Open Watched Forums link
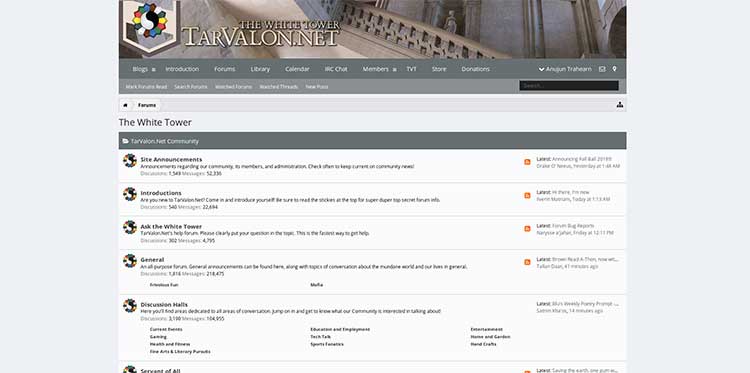 pyautogui.click(x=233, y=87)
